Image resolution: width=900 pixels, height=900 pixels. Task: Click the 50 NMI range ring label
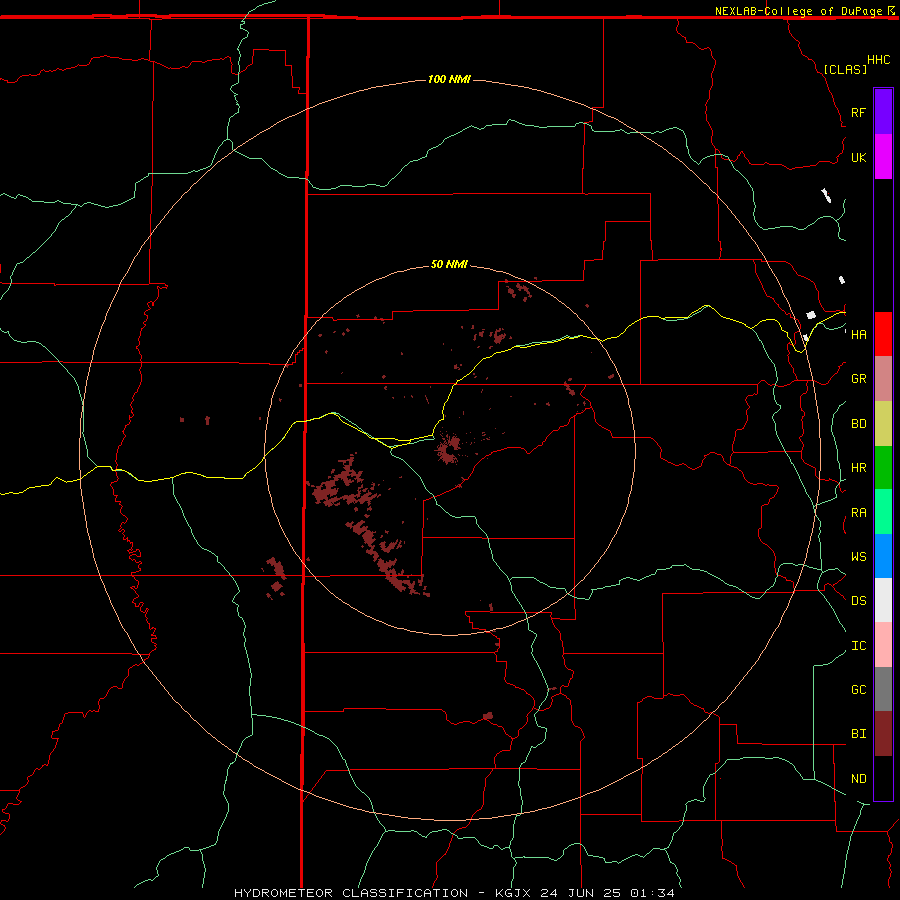(x=449, y=264)
